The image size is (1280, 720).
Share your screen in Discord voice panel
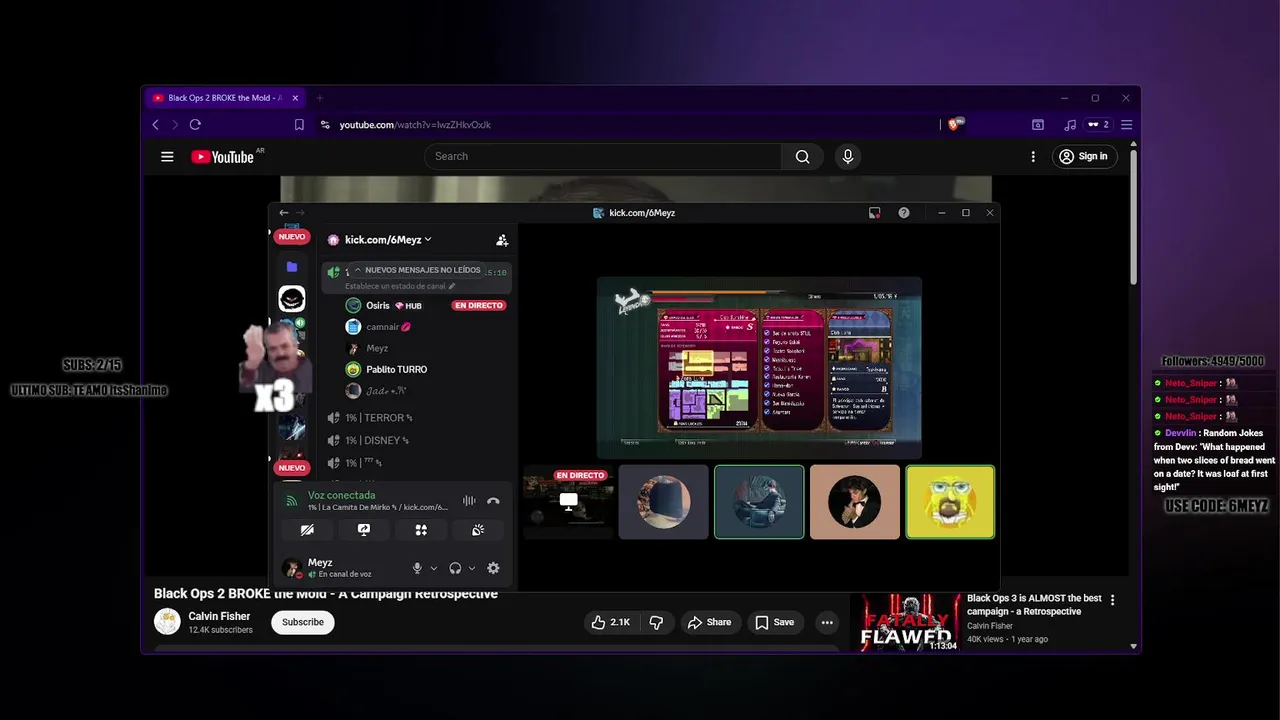(x=364, y=530)
